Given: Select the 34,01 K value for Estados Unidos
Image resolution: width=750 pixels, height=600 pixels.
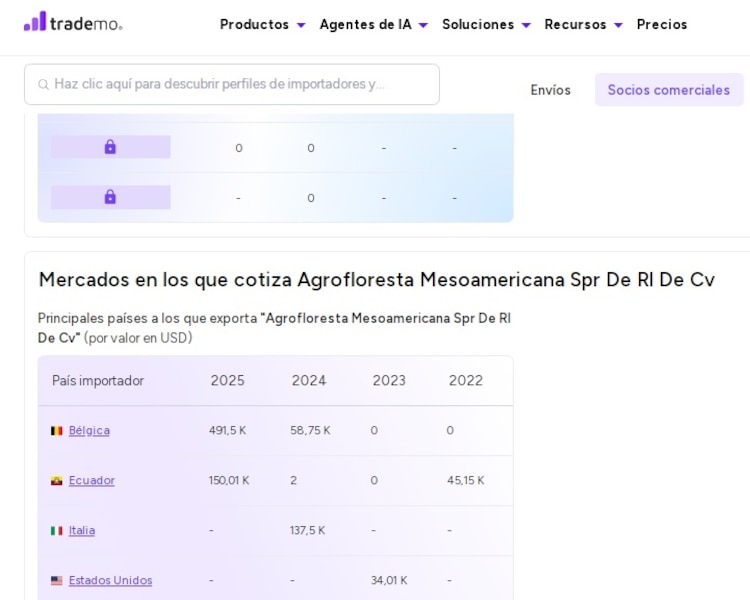Looking at the screenshot, I should pos(389,580).
